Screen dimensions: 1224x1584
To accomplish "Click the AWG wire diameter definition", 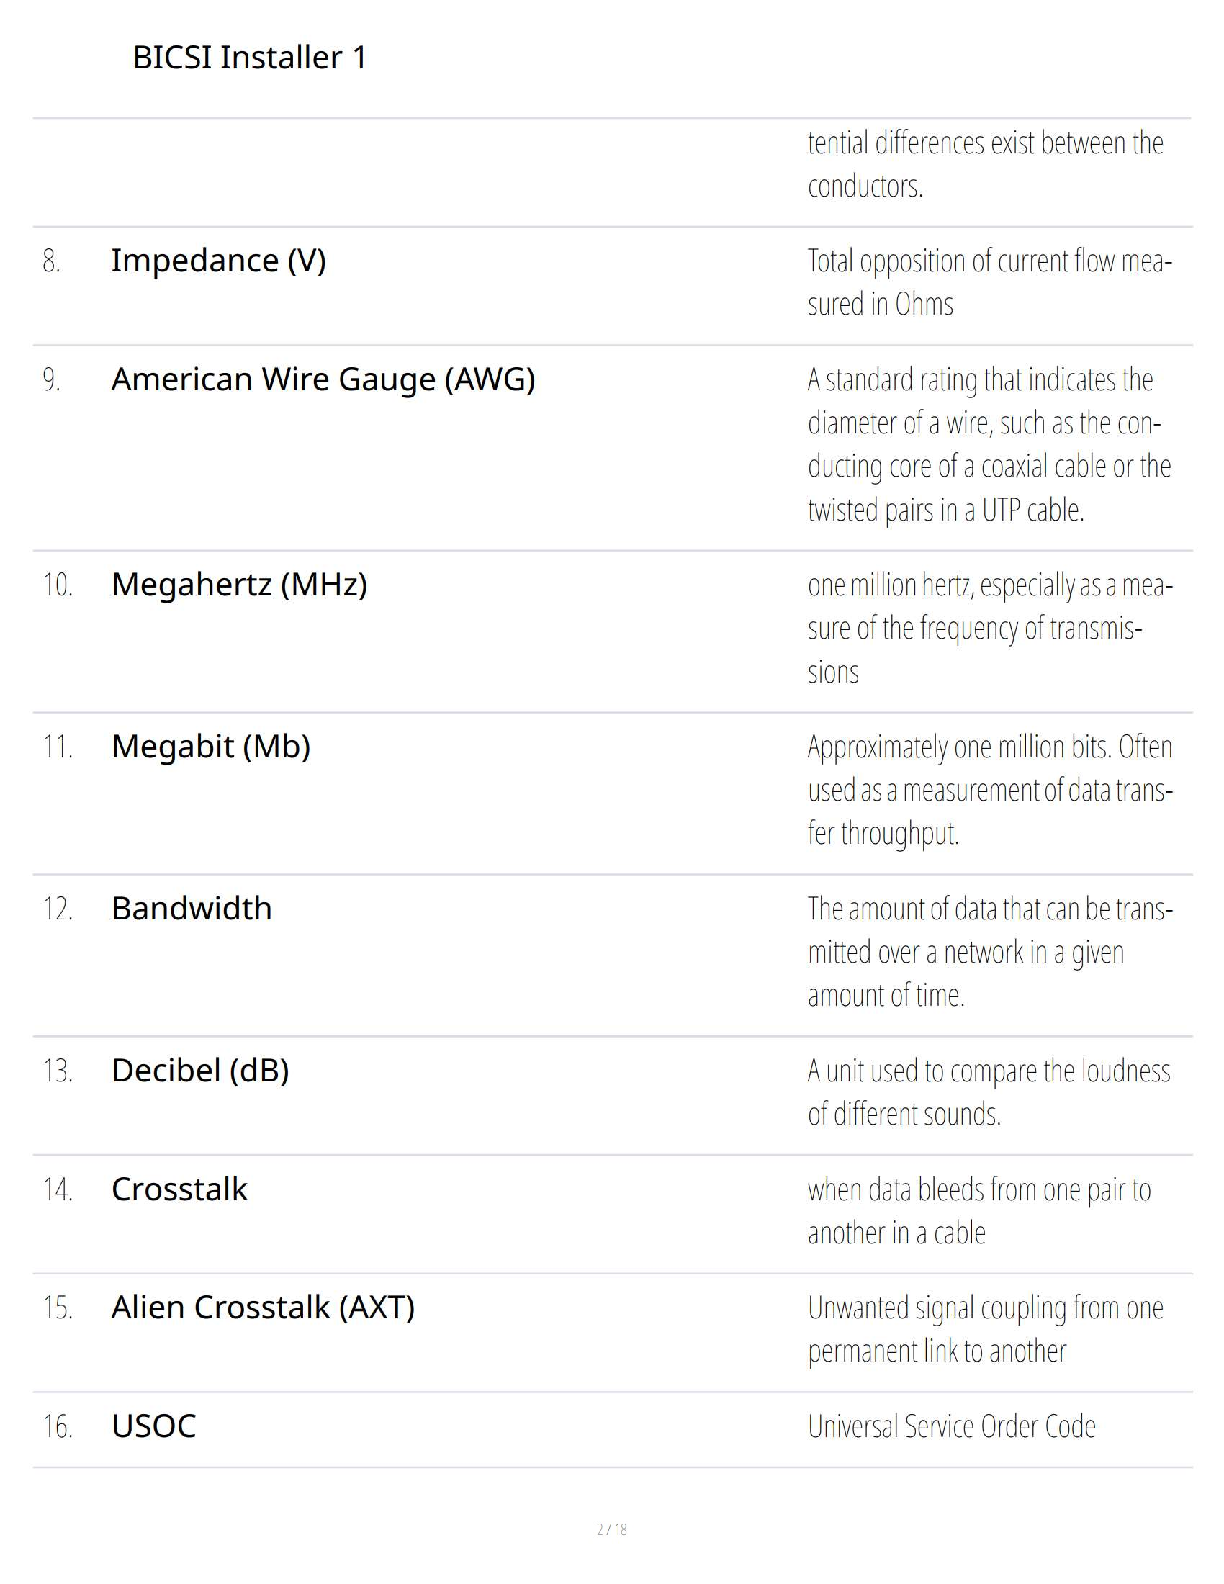I will (988, 444).
